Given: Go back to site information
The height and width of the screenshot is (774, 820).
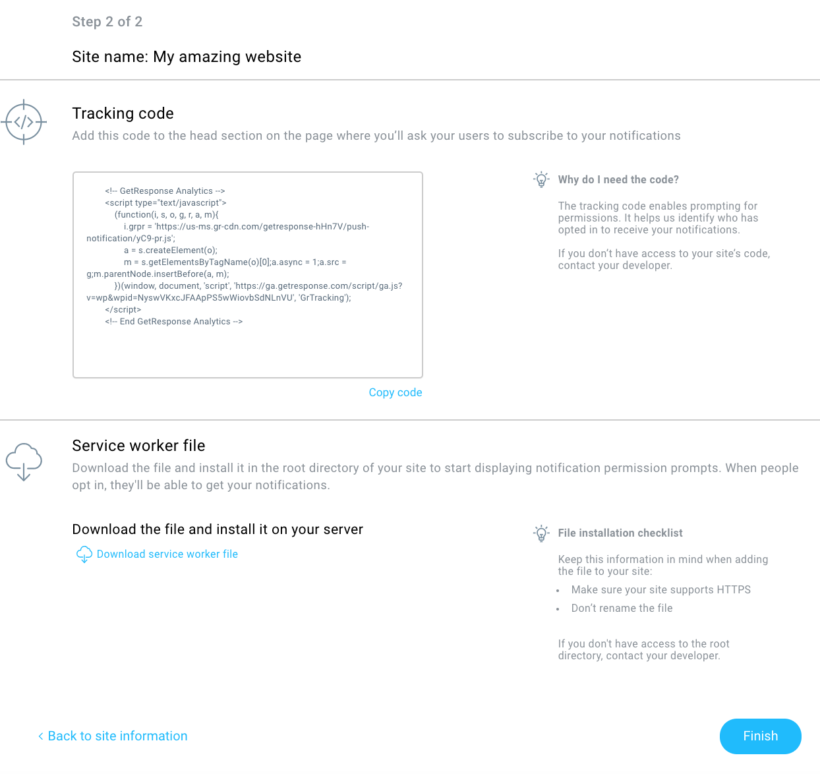Looking at the screenshot, I should pos(117,736).
